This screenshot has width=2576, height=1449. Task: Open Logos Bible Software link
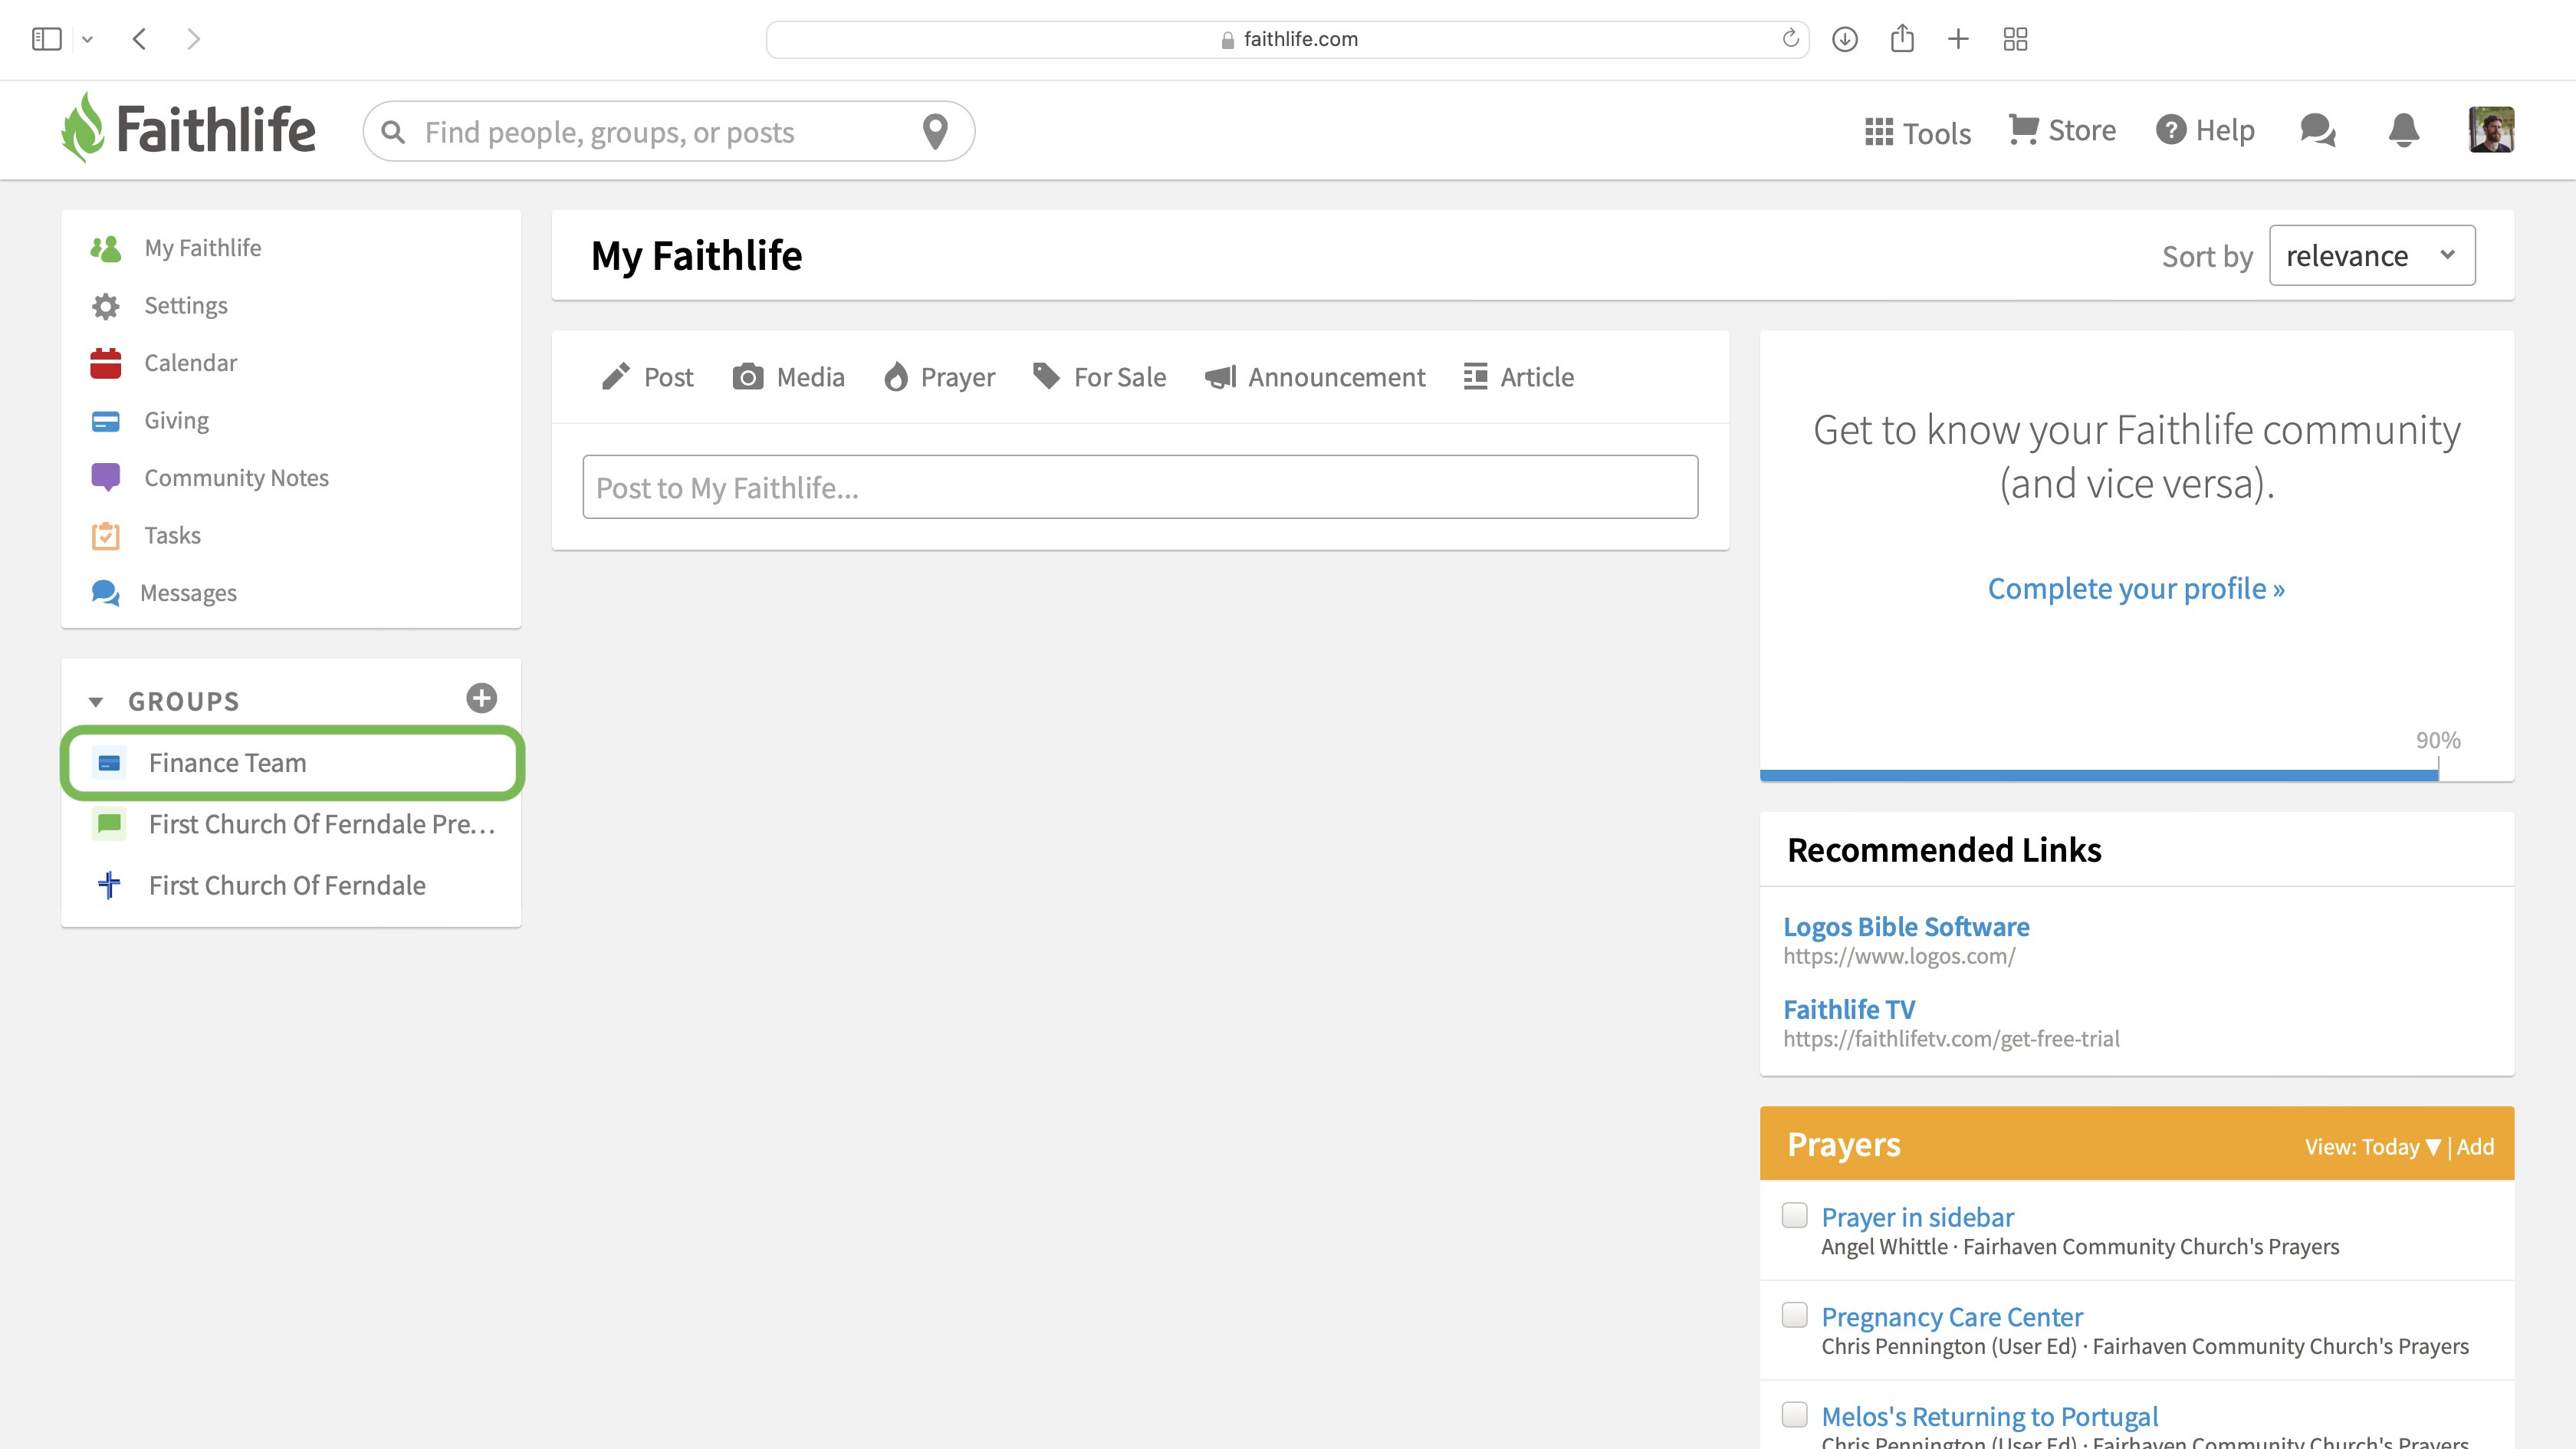(1906, 926)
